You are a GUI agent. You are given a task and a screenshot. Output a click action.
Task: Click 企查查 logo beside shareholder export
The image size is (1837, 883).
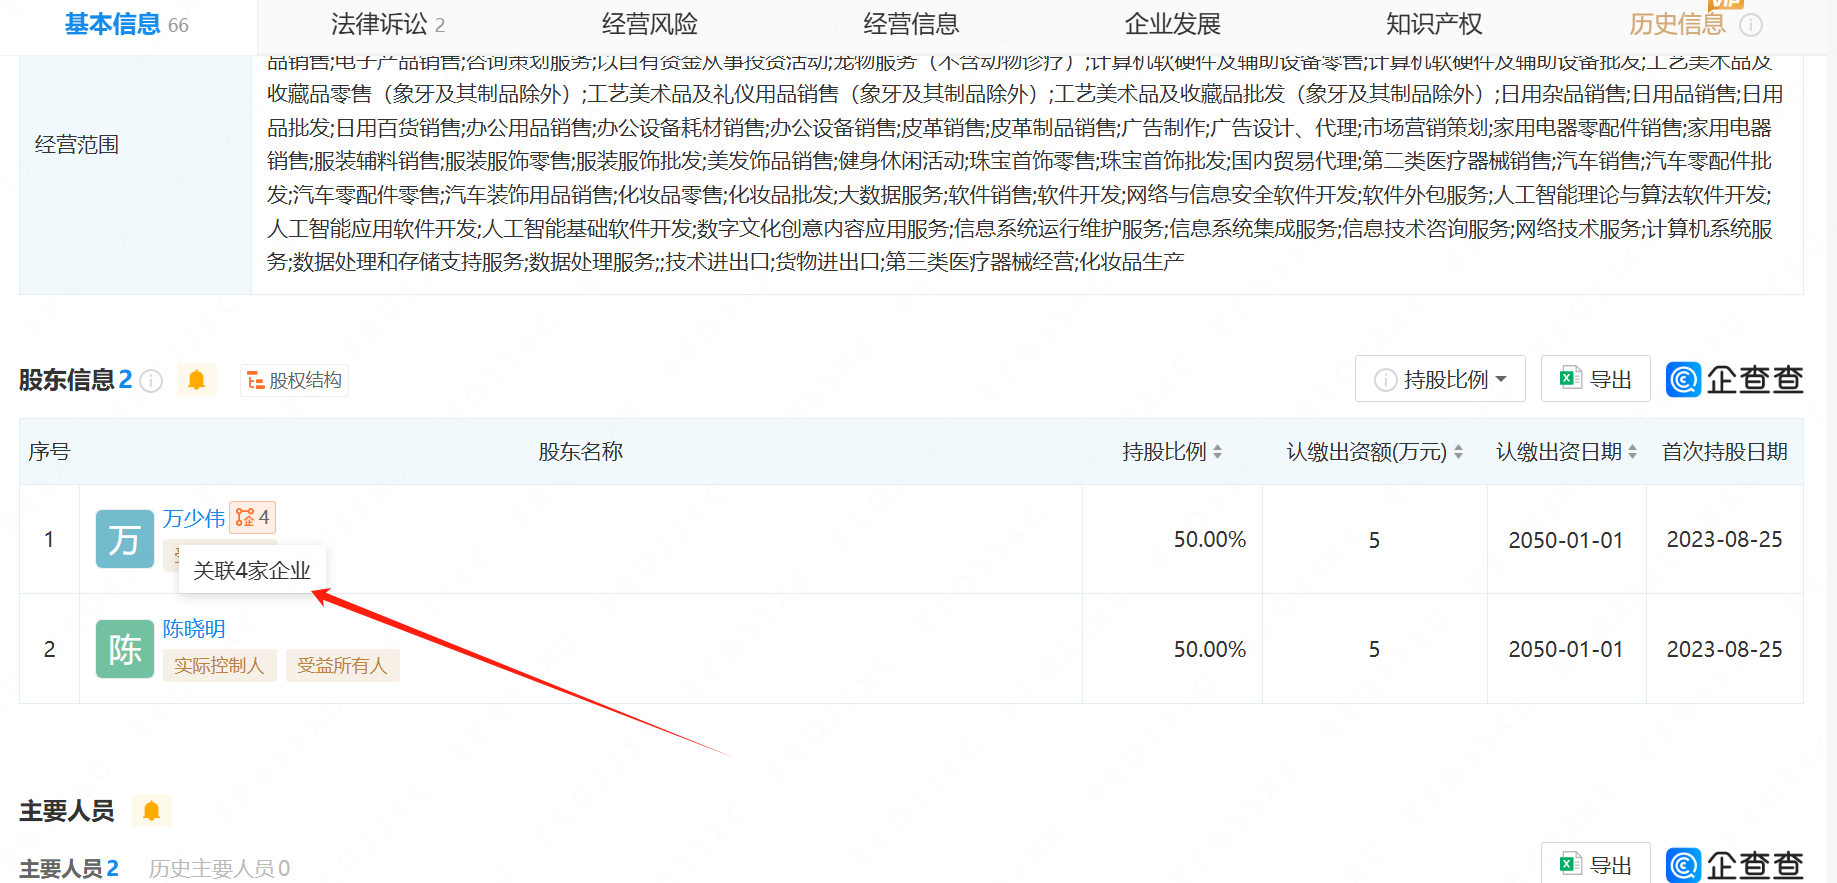click(x=1735, y=379)
